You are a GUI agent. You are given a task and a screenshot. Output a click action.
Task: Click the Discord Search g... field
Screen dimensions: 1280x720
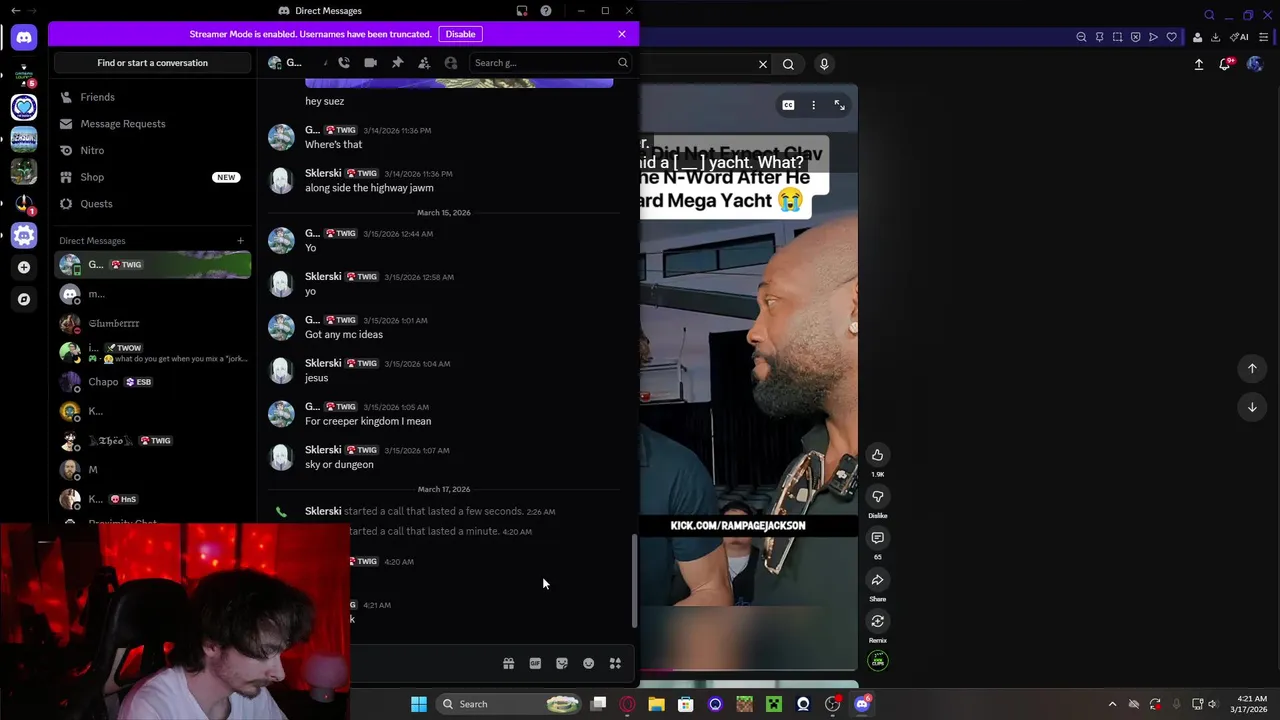(x=550, y=63)
